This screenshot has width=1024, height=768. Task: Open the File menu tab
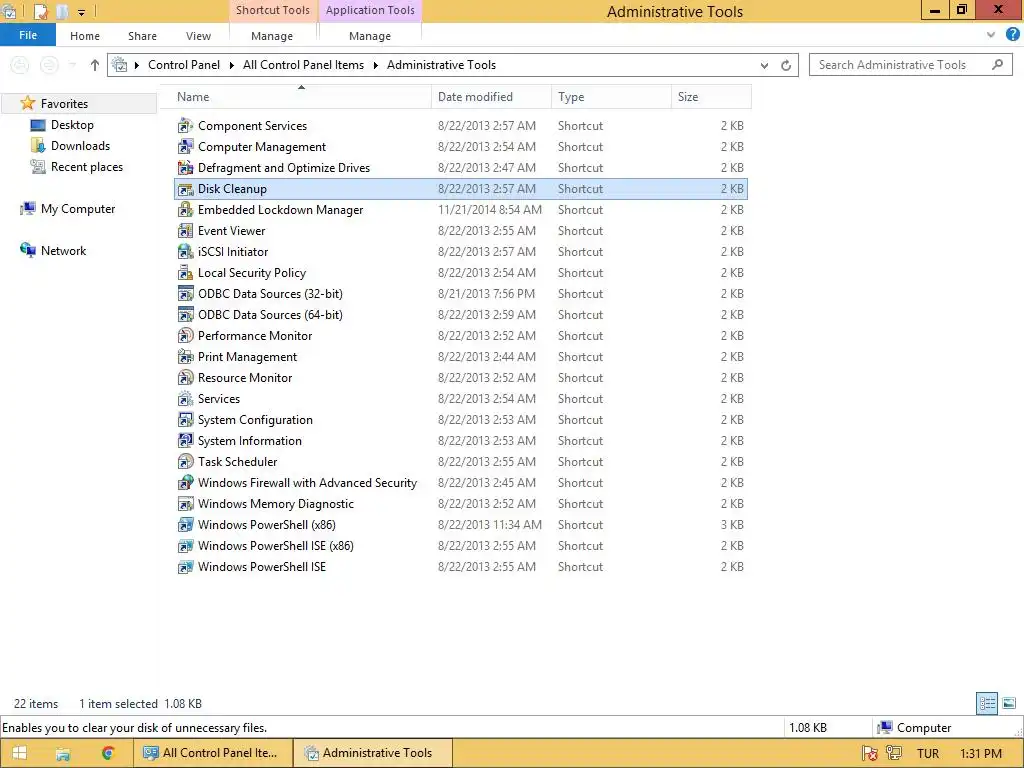click(28, 35)
